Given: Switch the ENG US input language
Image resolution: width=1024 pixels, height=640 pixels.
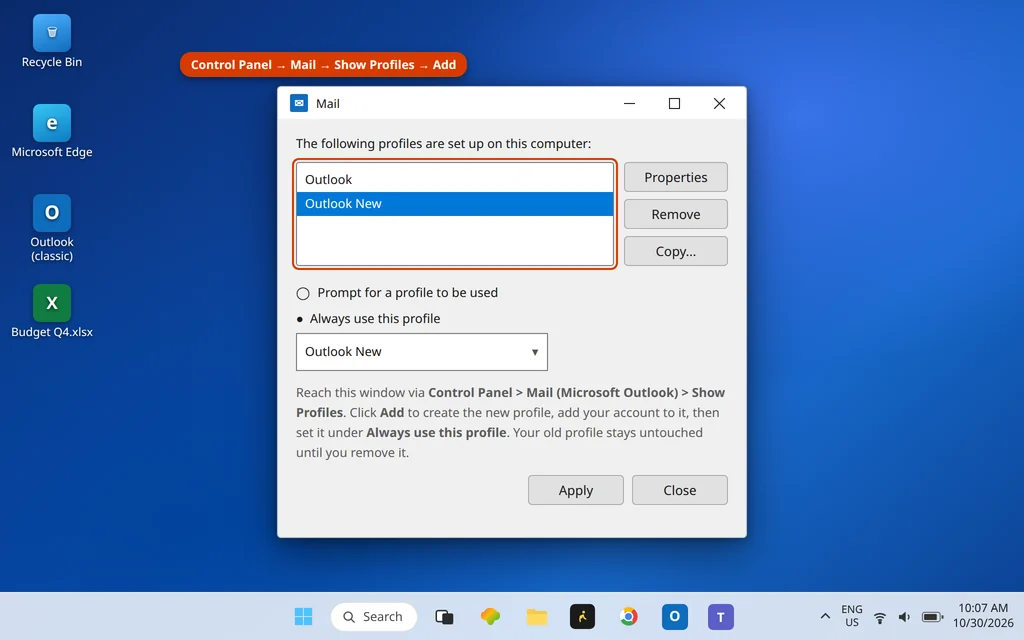Looking at the screenshot, I should 852,616.
